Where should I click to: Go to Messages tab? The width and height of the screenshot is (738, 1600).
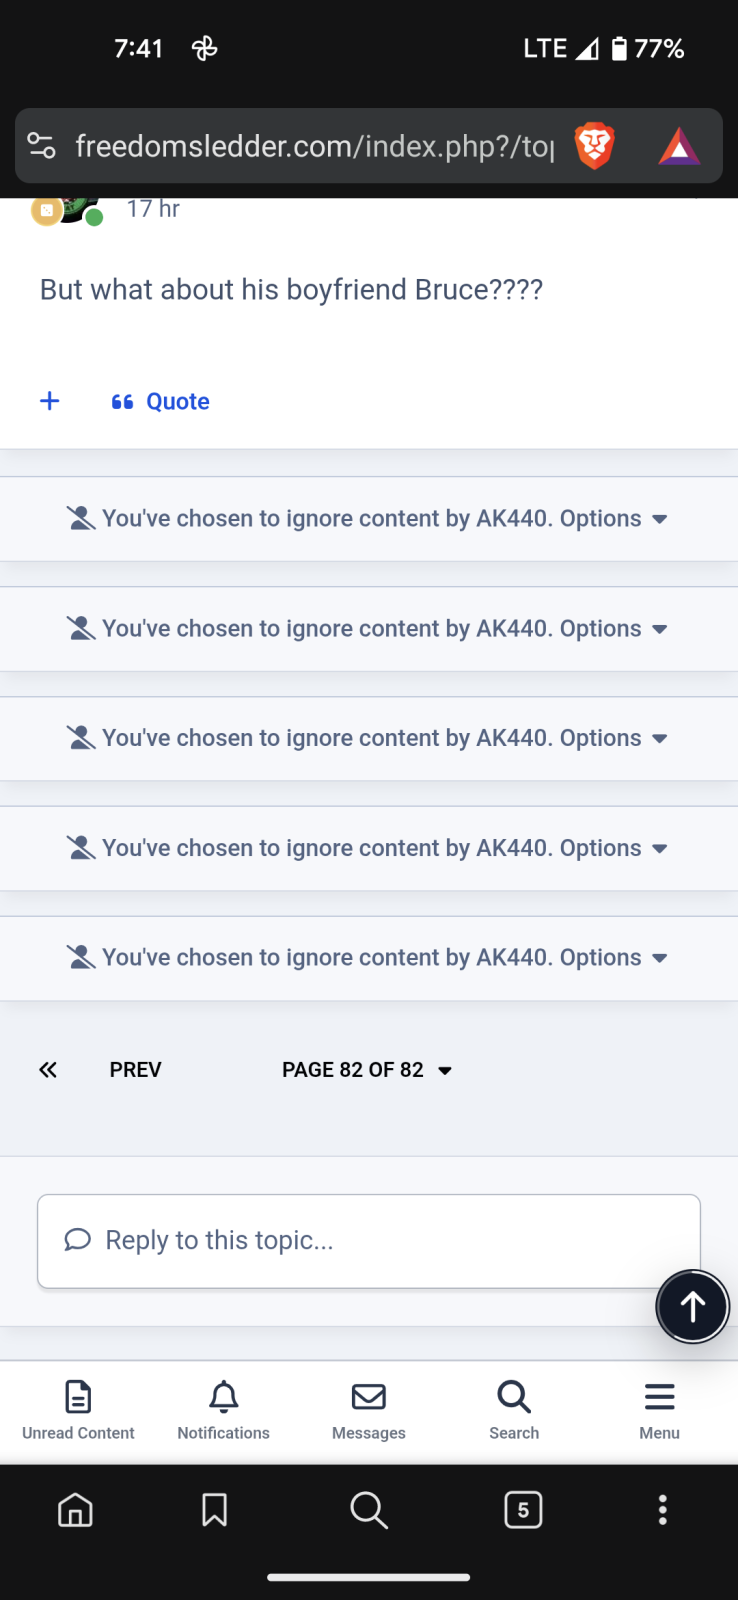point(369,1410)
